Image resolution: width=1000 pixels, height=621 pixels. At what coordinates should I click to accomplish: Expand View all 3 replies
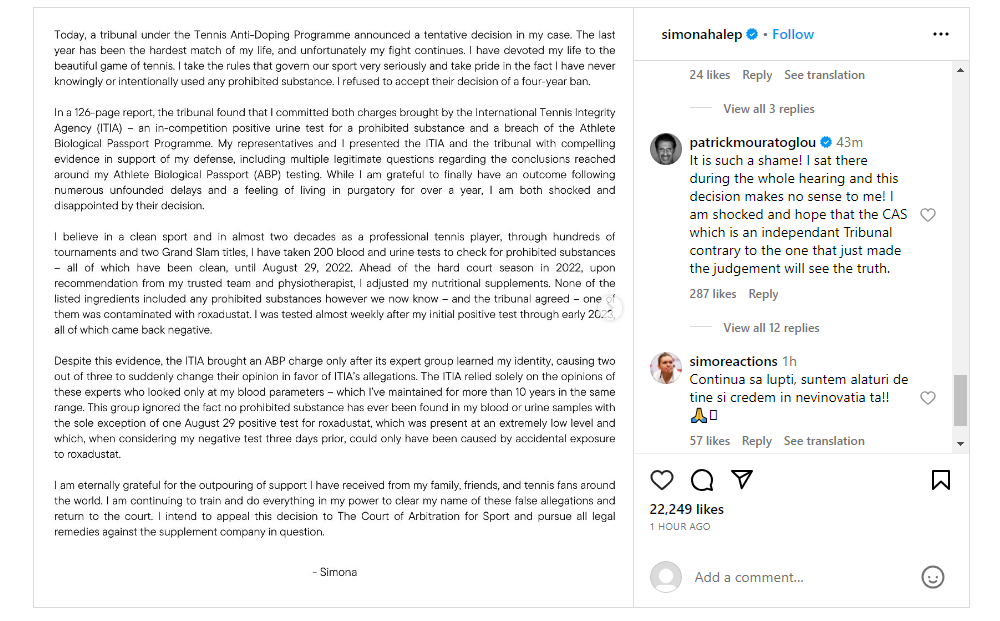tap(768, 109)
